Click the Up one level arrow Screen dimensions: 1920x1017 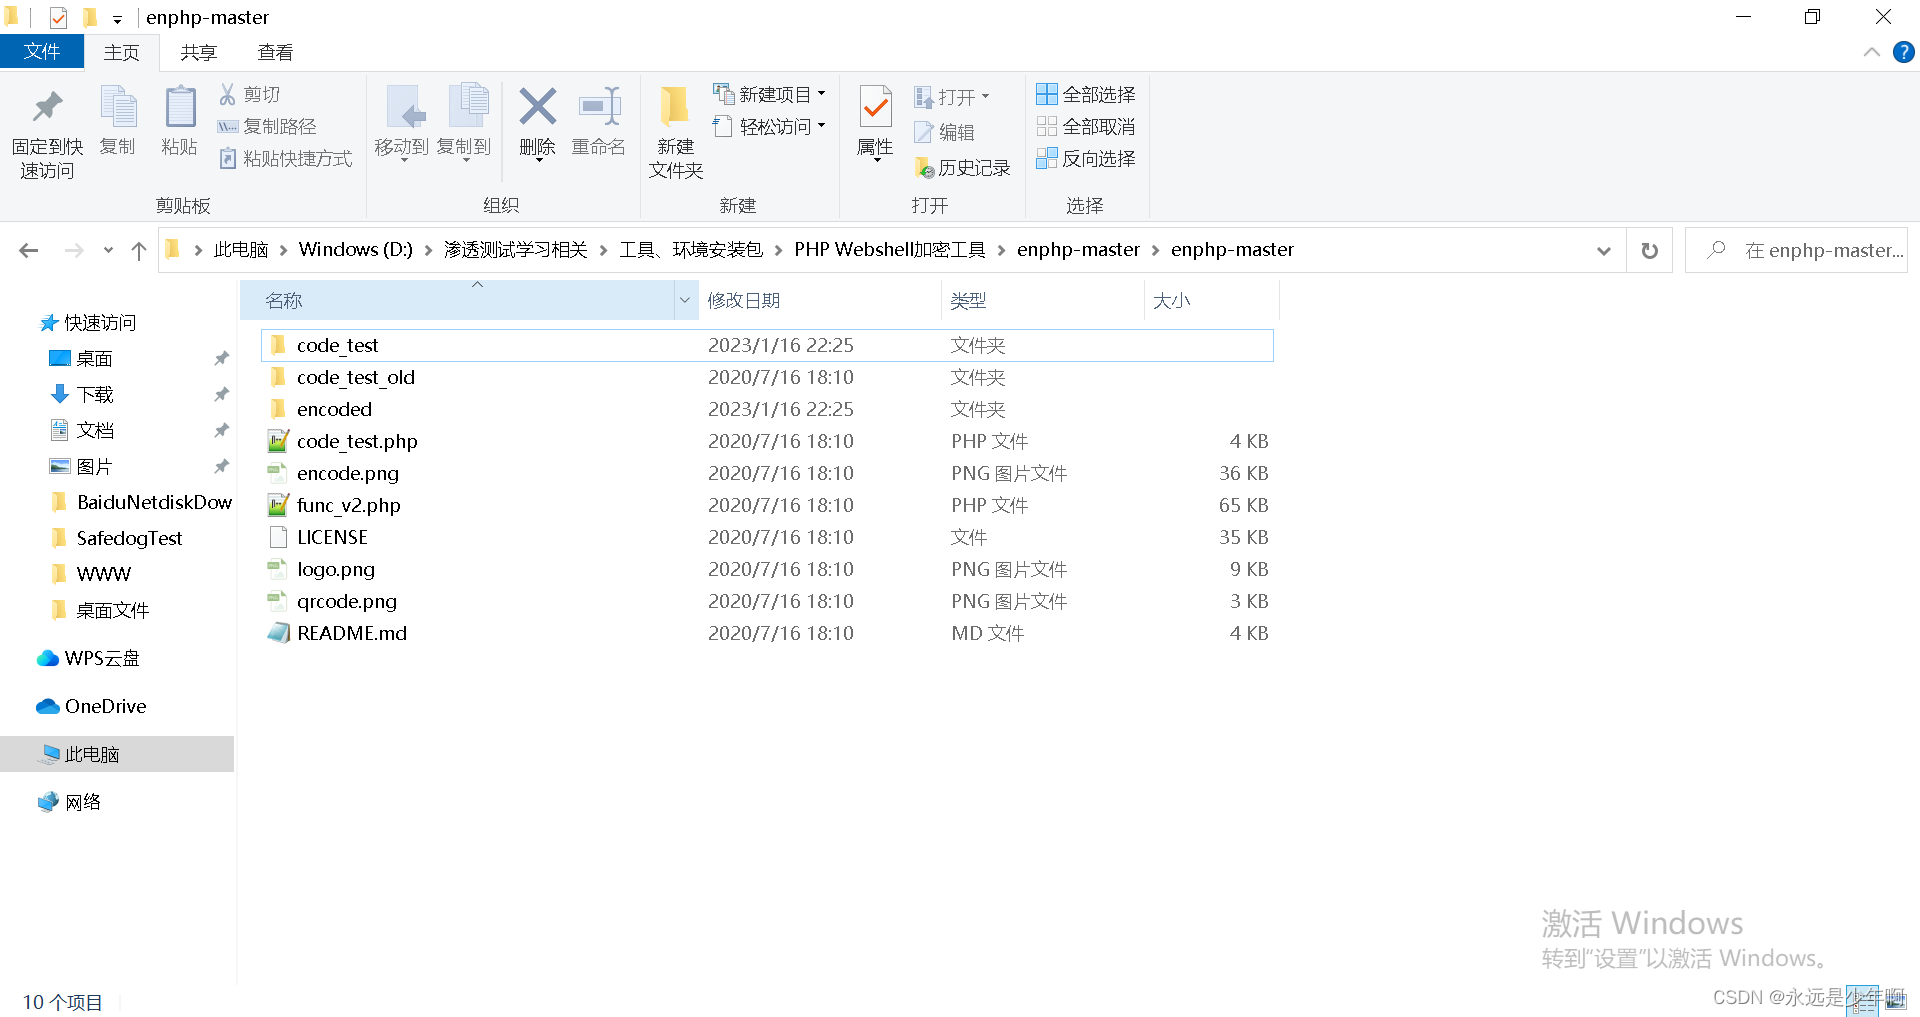(x=139, y=250)
